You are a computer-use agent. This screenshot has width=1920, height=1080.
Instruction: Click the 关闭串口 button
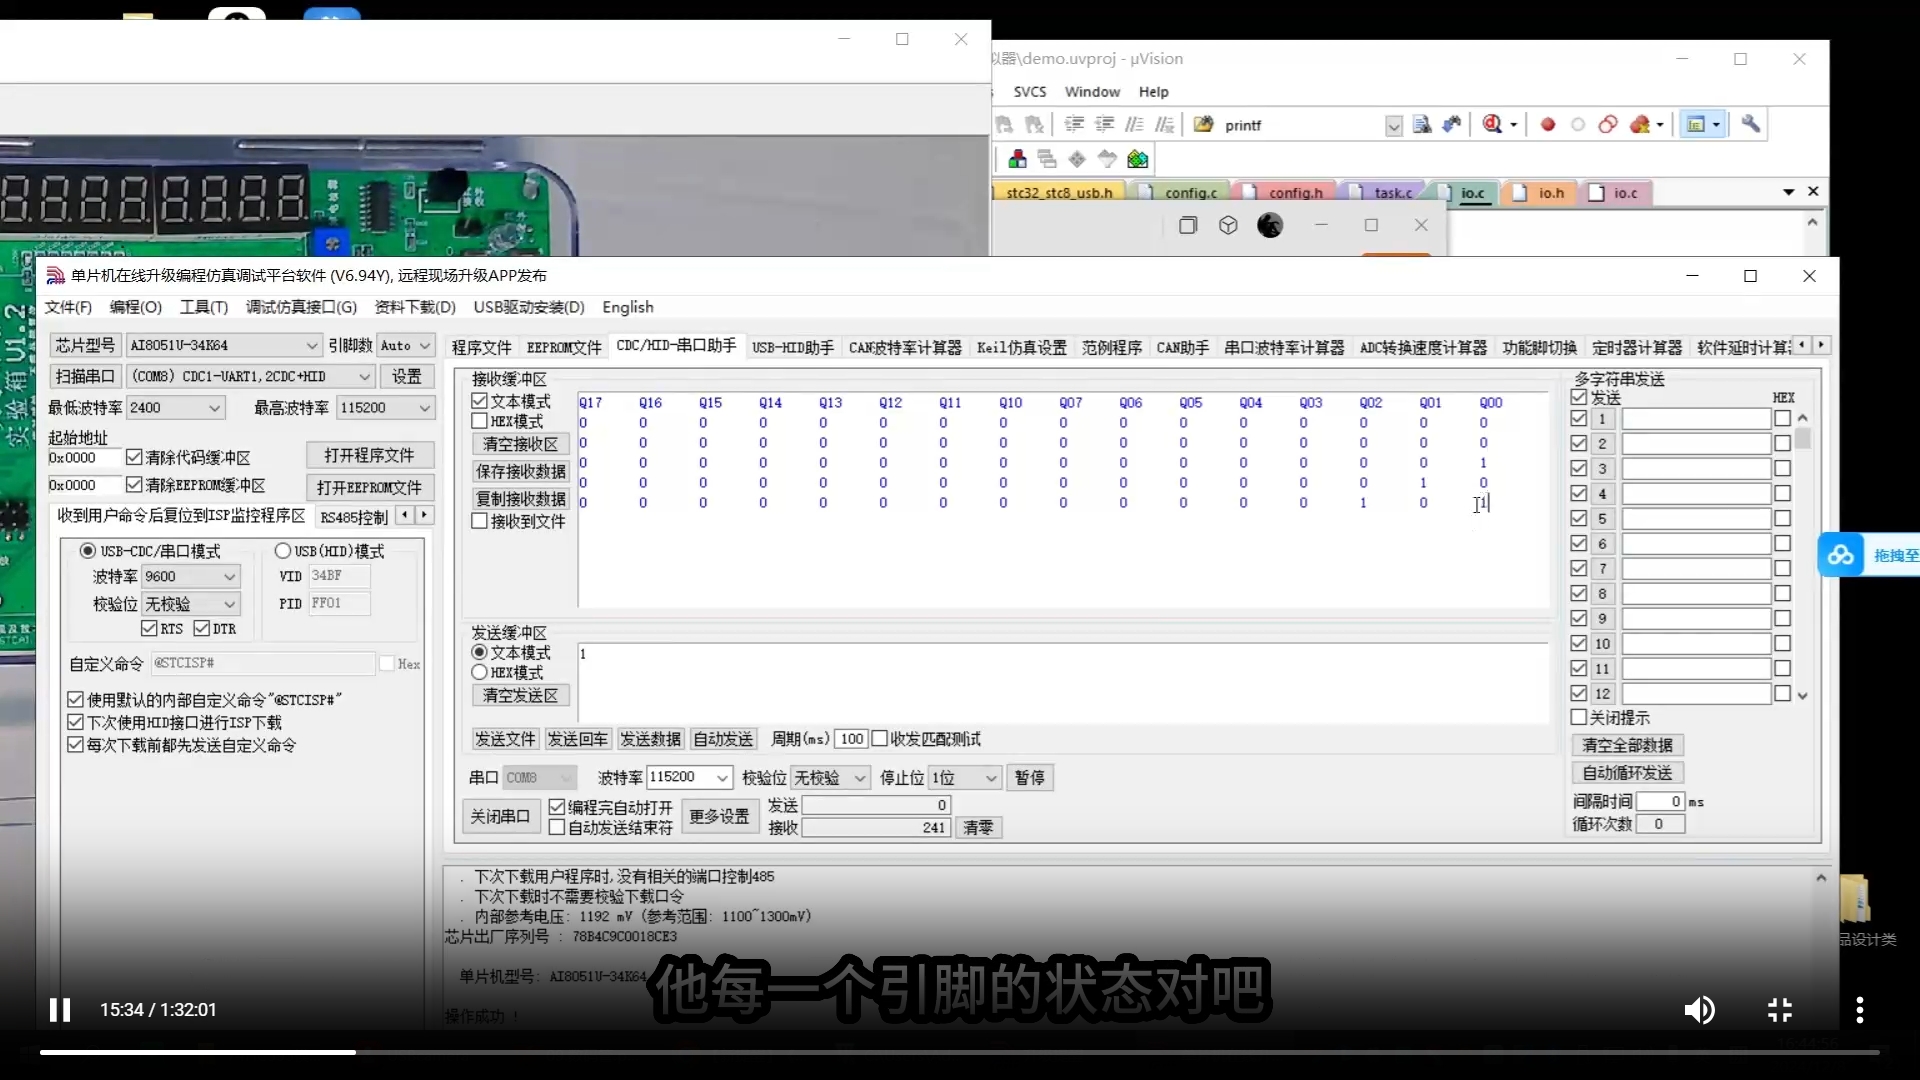tap(500, 816)
